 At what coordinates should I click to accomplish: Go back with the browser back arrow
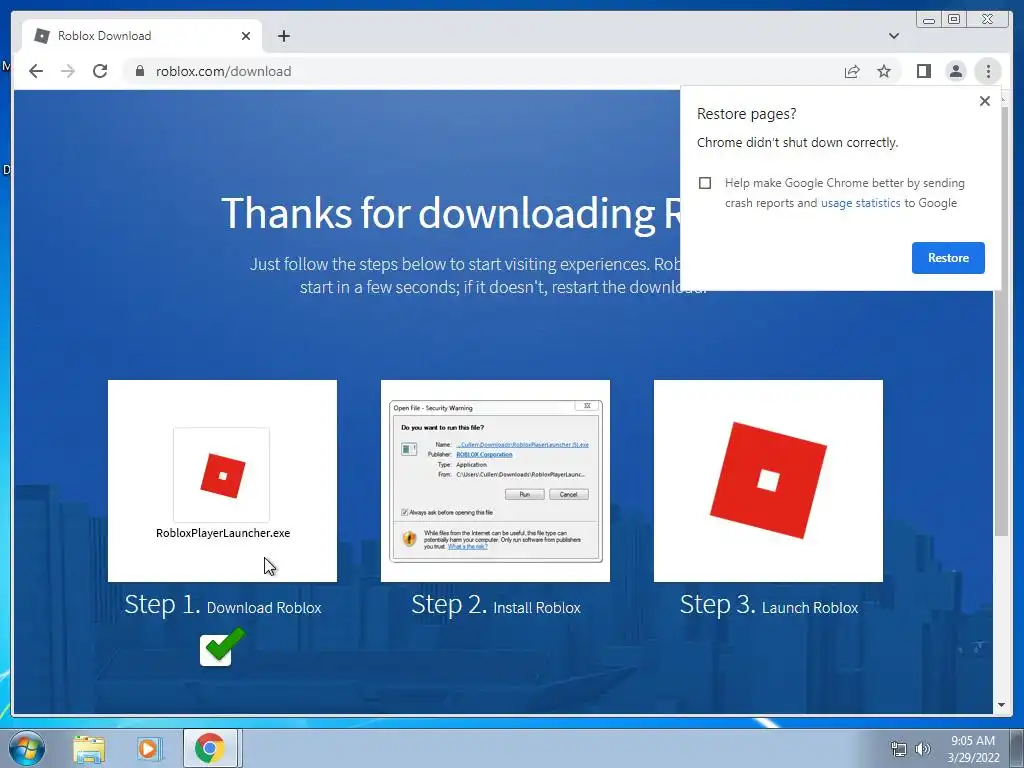coord(36,71)
